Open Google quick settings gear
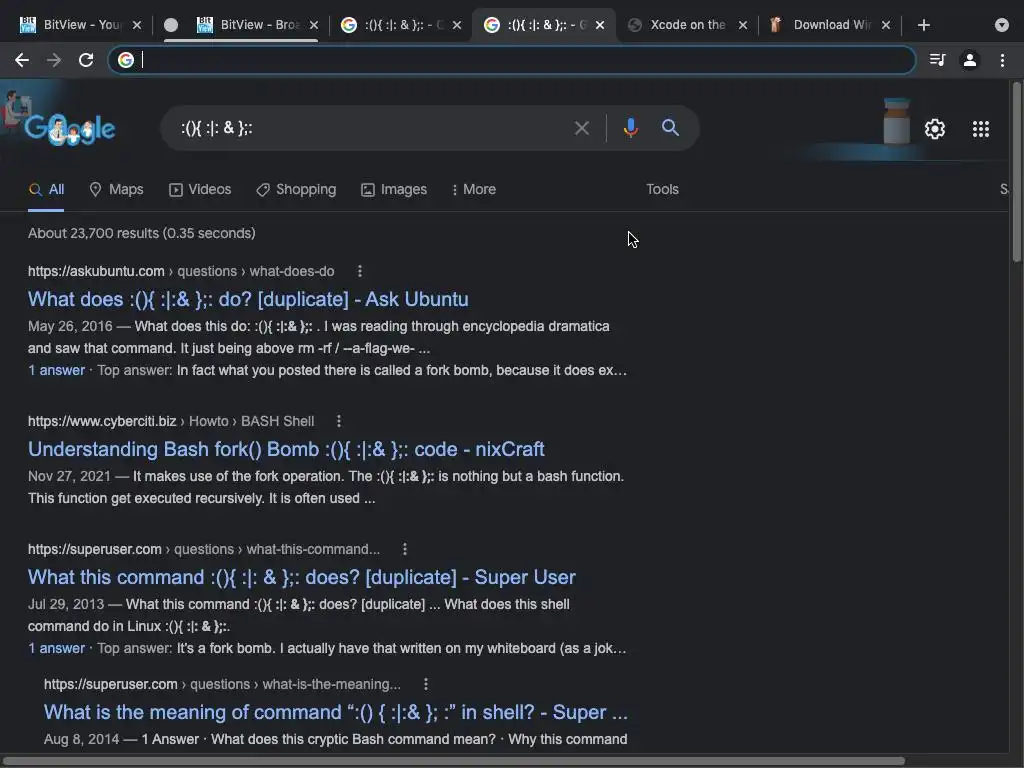 point(935,129)
